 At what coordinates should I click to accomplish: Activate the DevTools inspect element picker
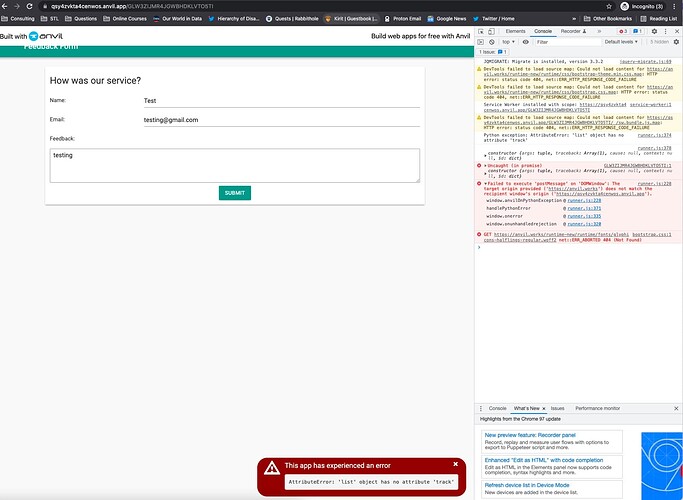click(x=481, y=31)
